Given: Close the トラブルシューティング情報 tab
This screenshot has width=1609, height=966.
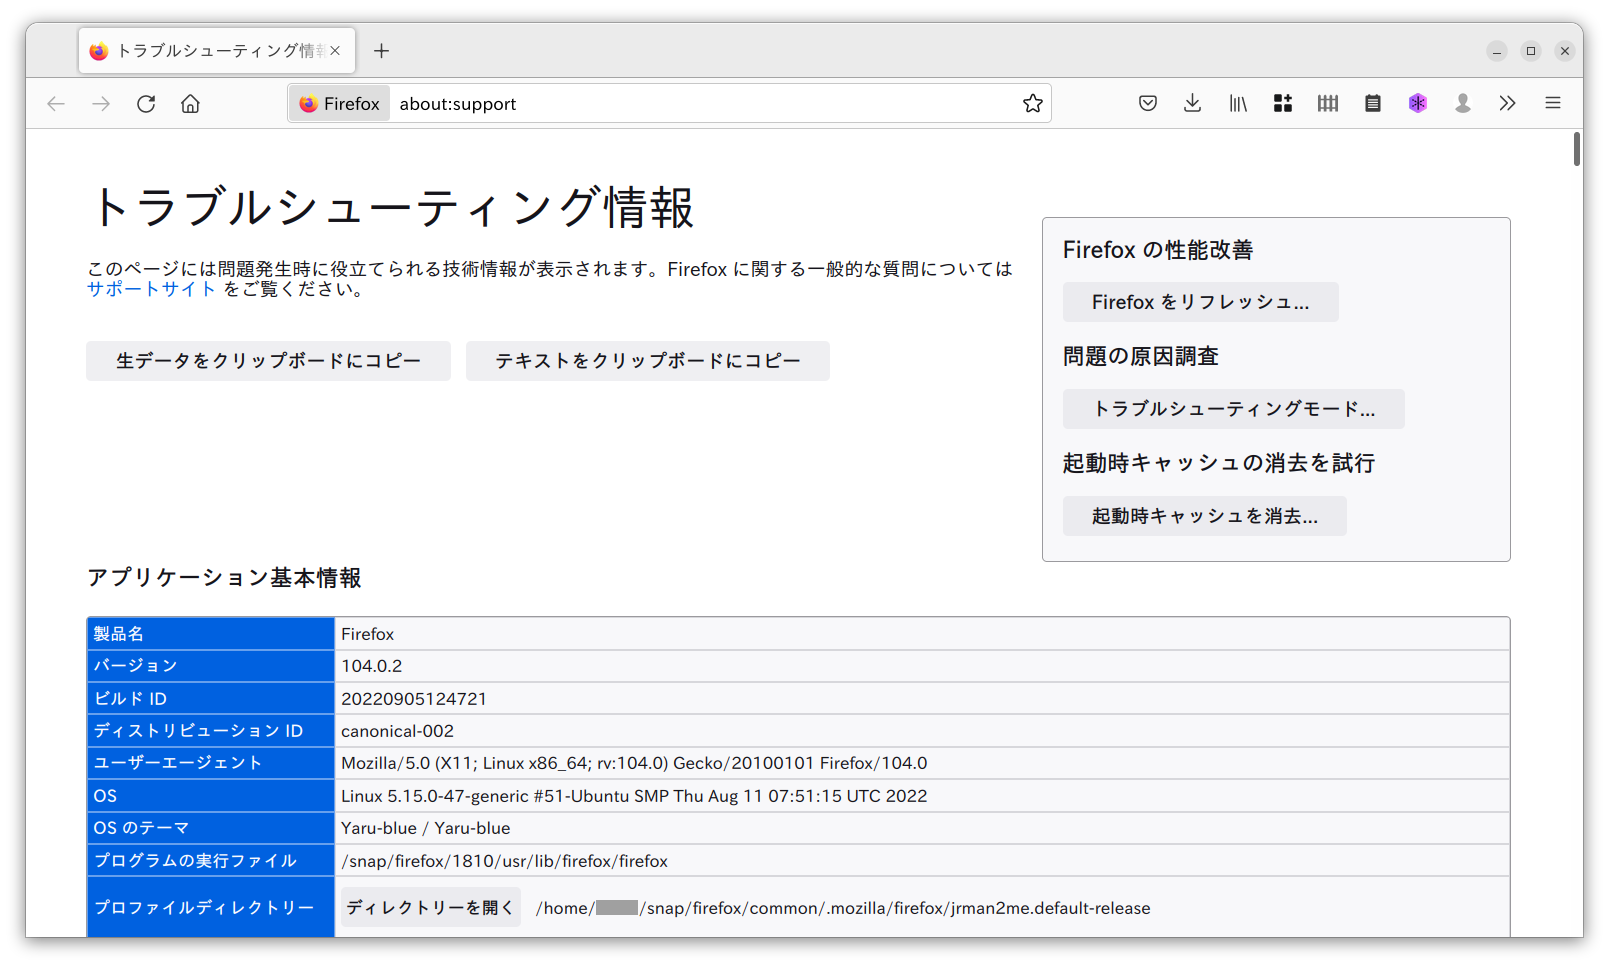Looking at the screenshot, I should point(335,51).
